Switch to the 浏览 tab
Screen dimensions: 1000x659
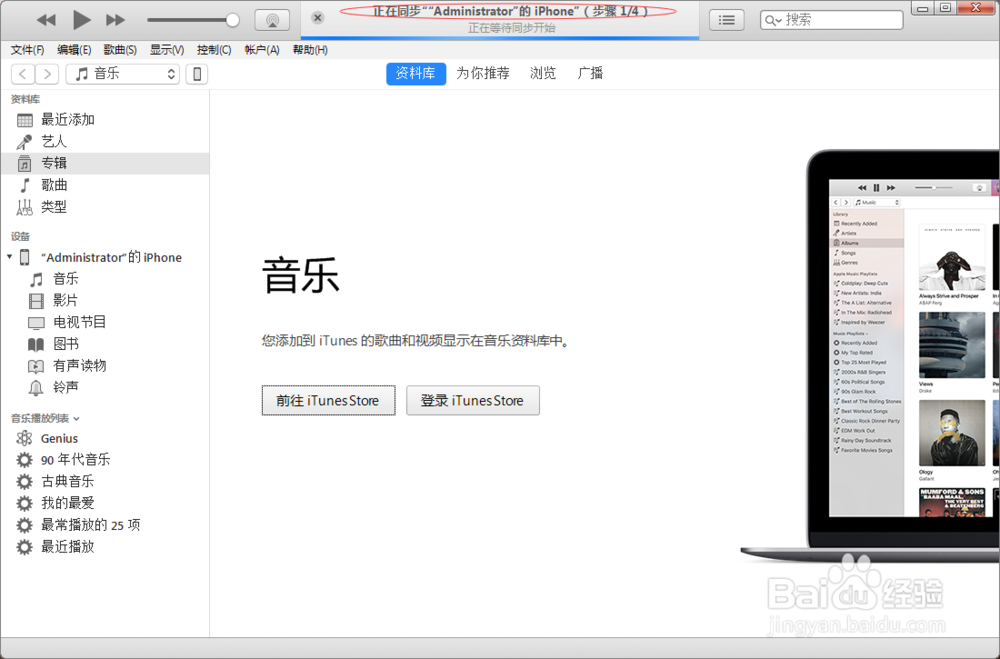pyautogui.click(x=543, y=73)
